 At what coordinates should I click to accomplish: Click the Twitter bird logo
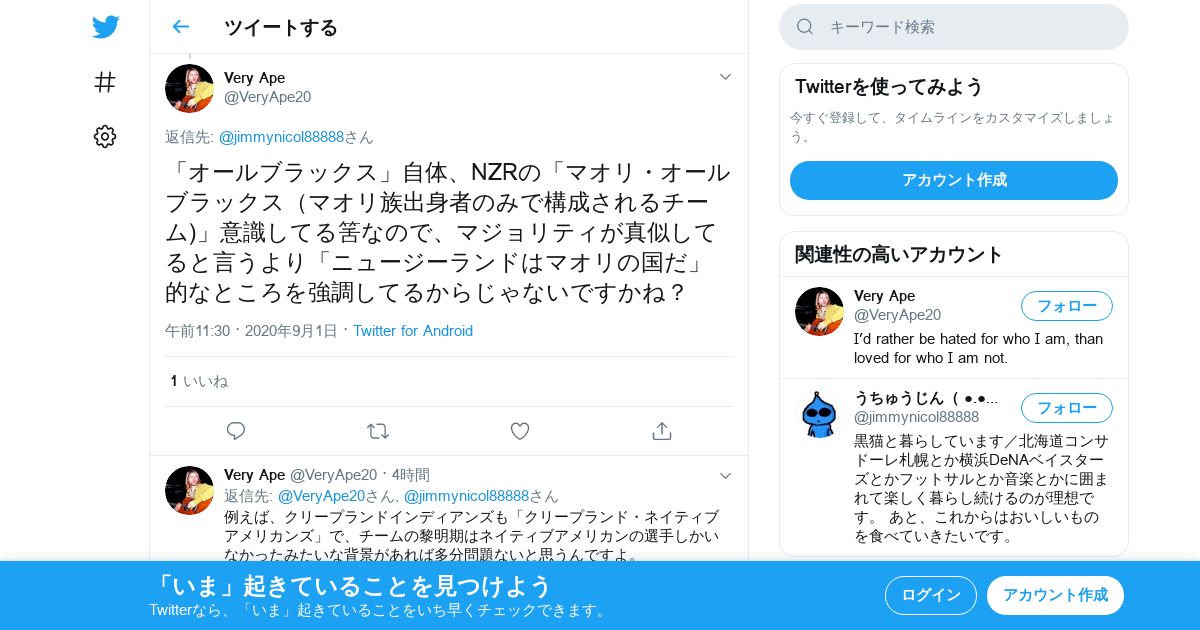(x=105, y=27)
